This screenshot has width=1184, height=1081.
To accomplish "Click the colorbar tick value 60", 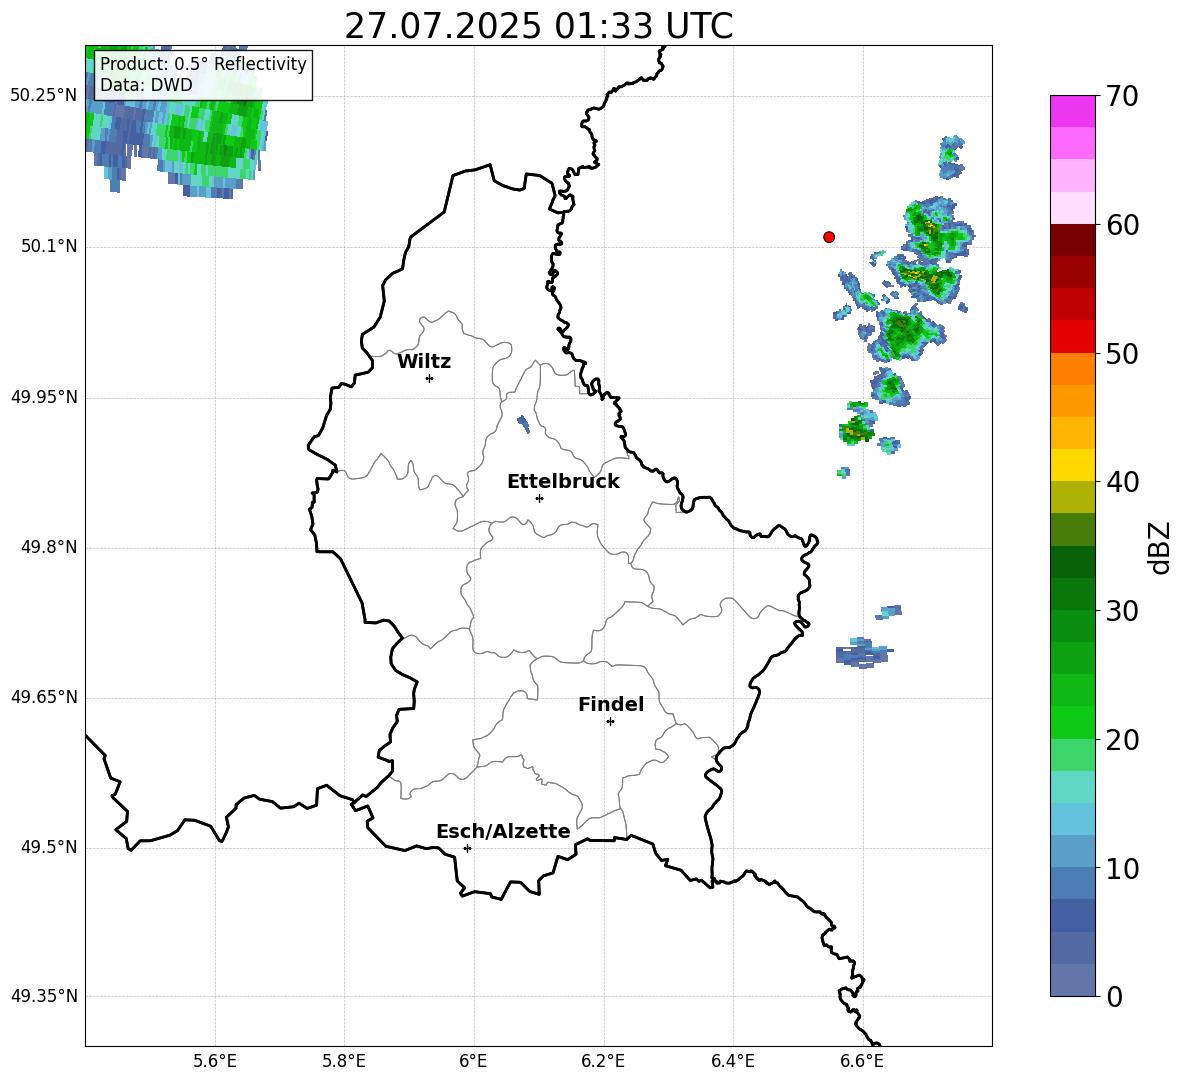I will tap(1122, 225).
